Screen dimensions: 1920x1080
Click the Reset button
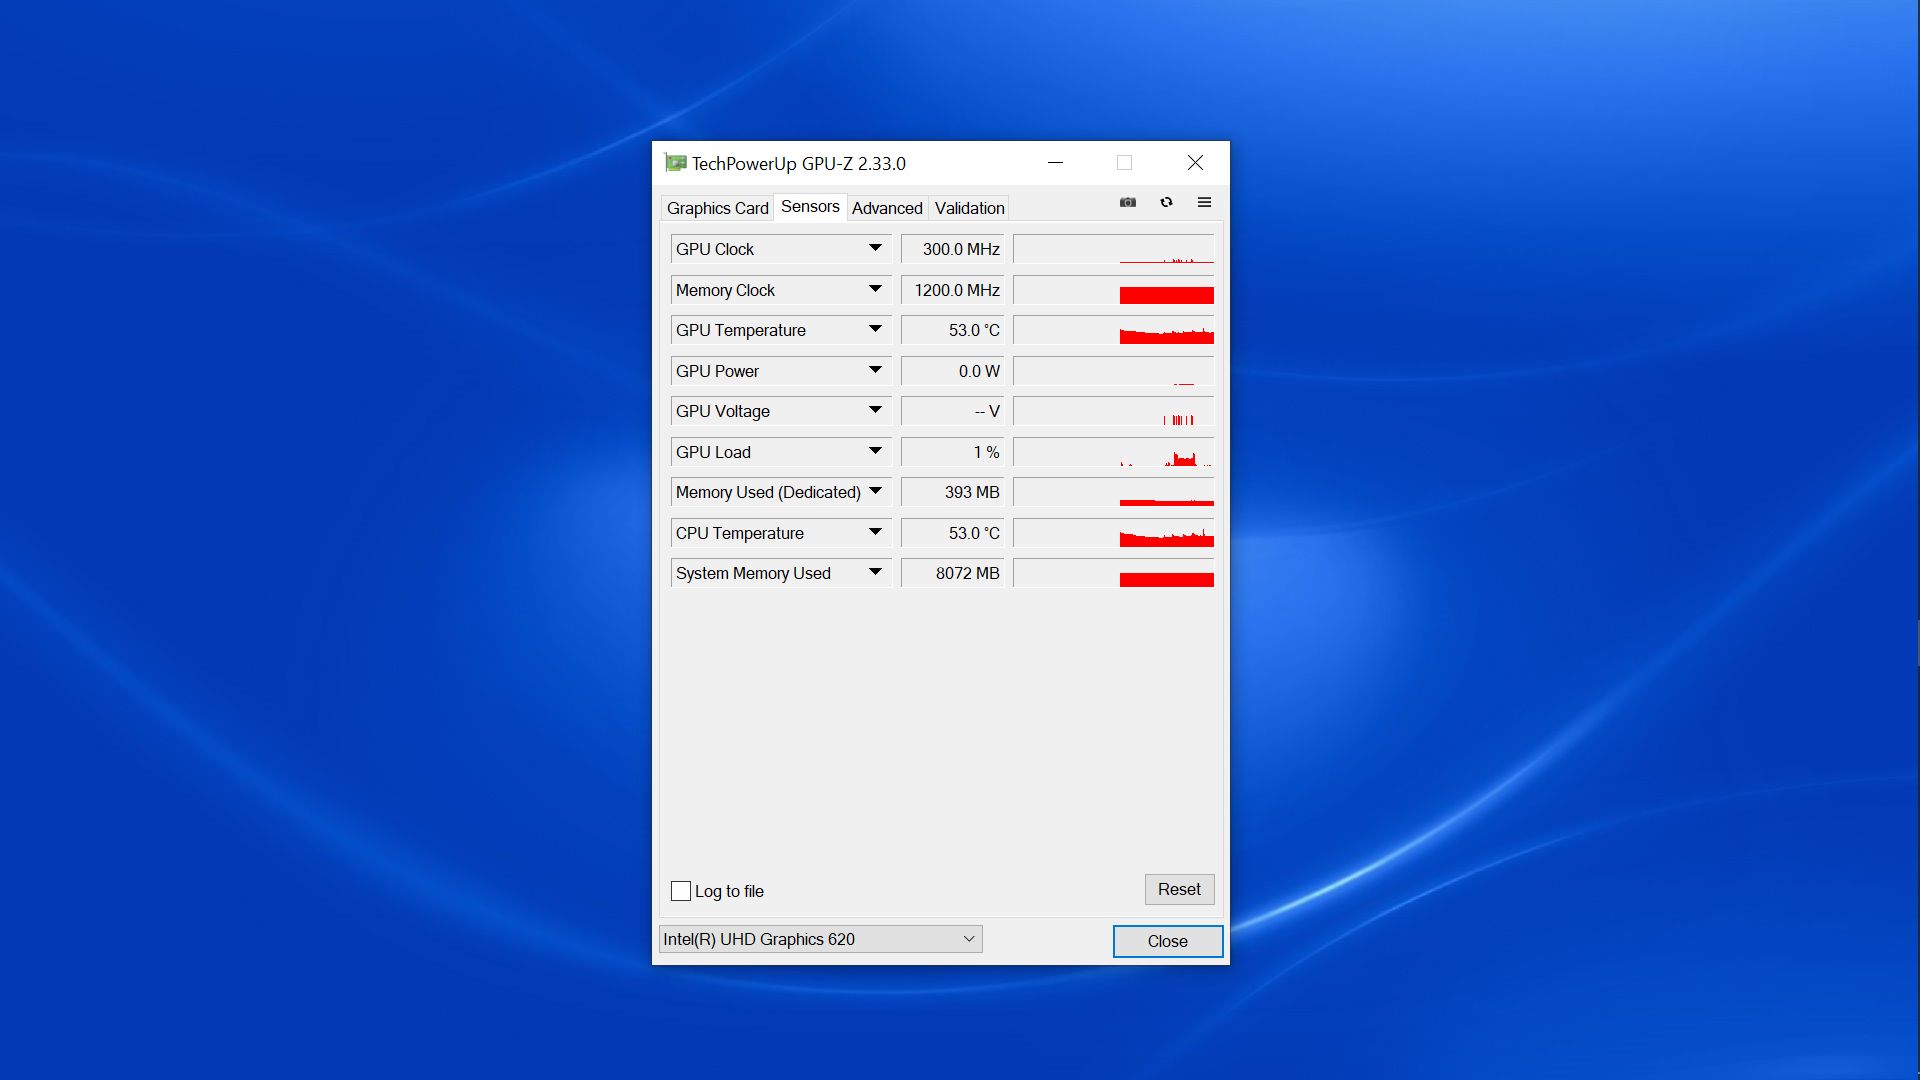point(1179,889)
